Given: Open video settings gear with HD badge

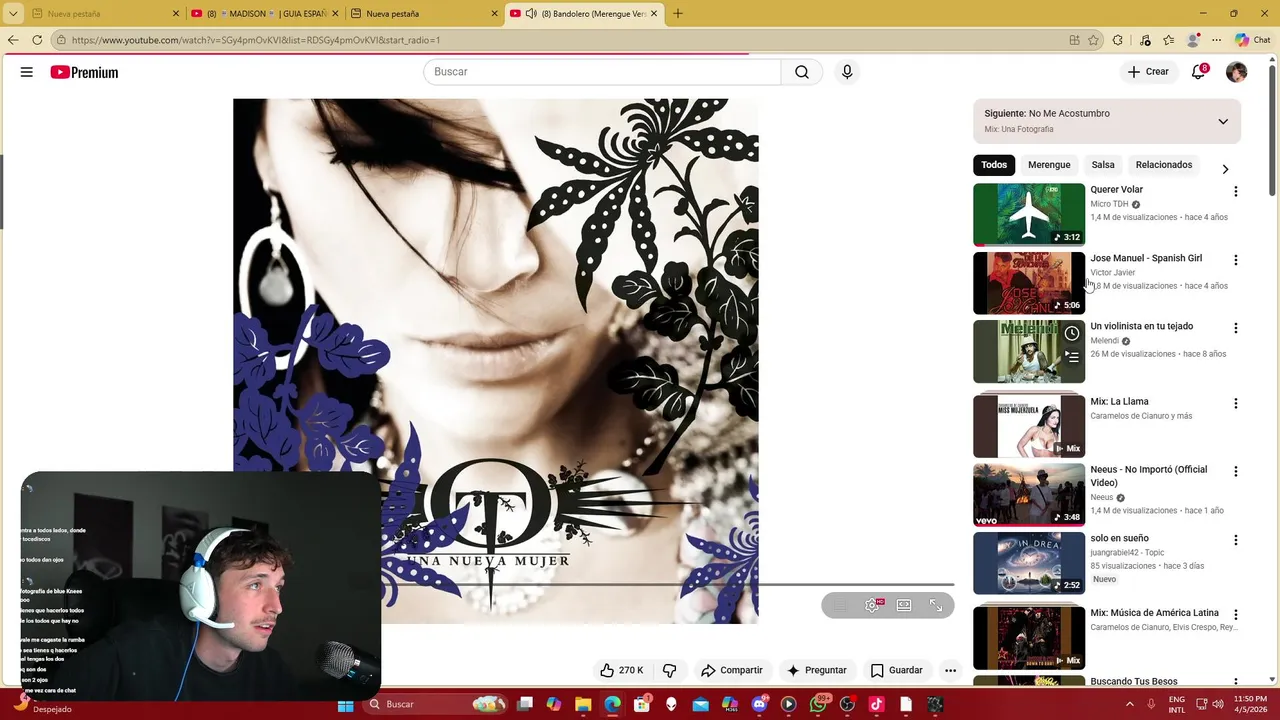Looking at the screenshot, I should point(872,605).
